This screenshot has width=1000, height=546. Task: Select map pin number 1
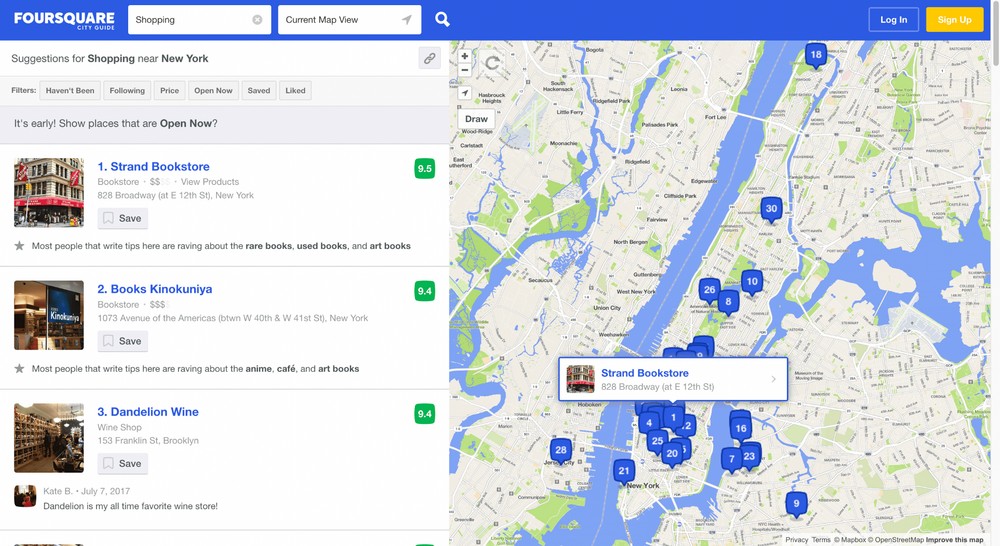click(x=673, y=418)
